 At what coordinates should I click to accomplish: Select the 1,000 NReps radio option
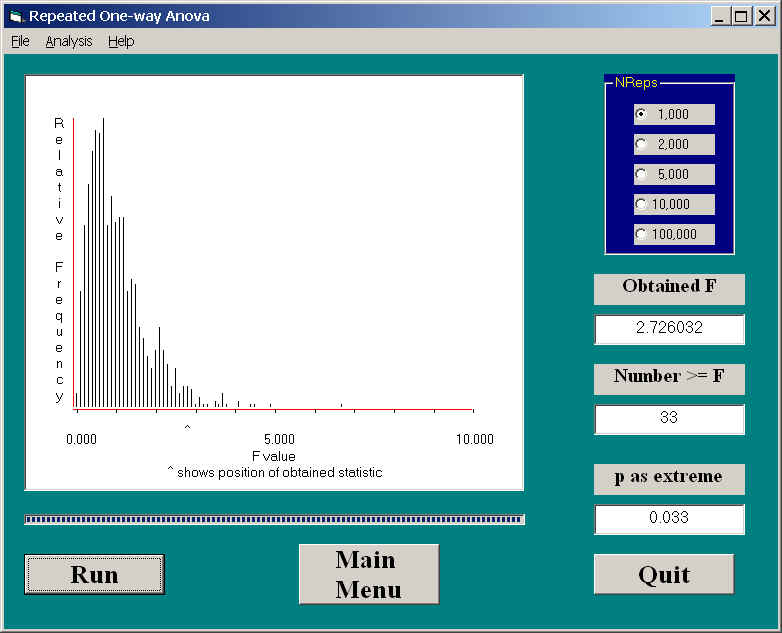pos(642,114)
